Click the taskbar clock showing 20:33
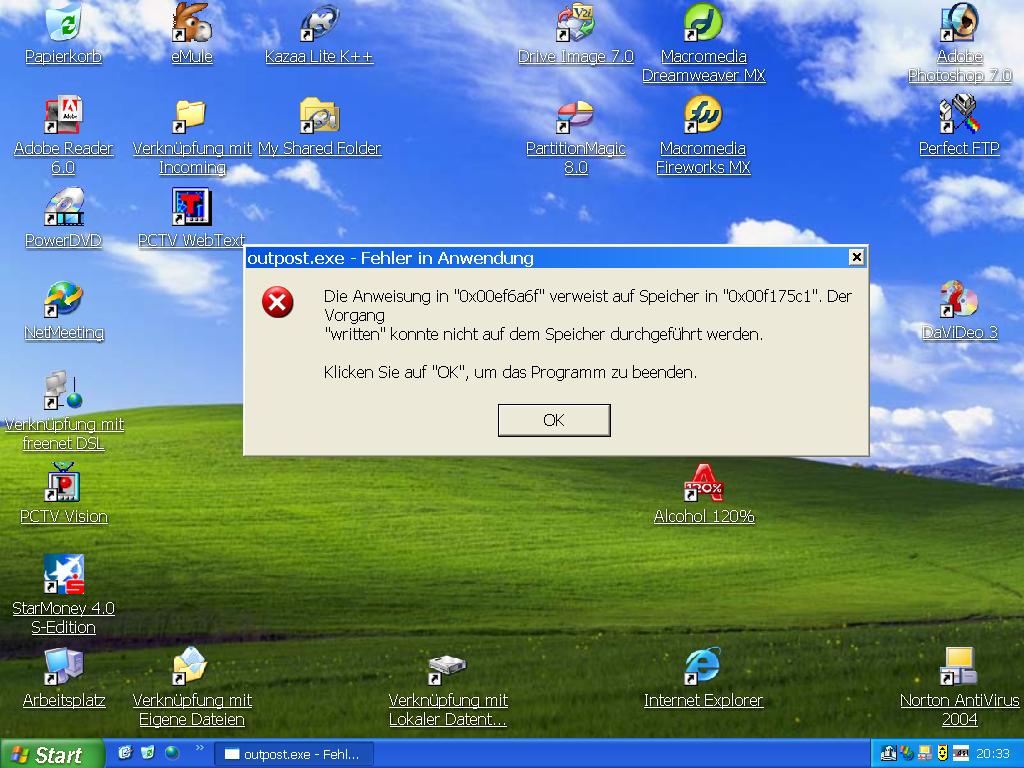1024x768 pixels. (993, 754)
